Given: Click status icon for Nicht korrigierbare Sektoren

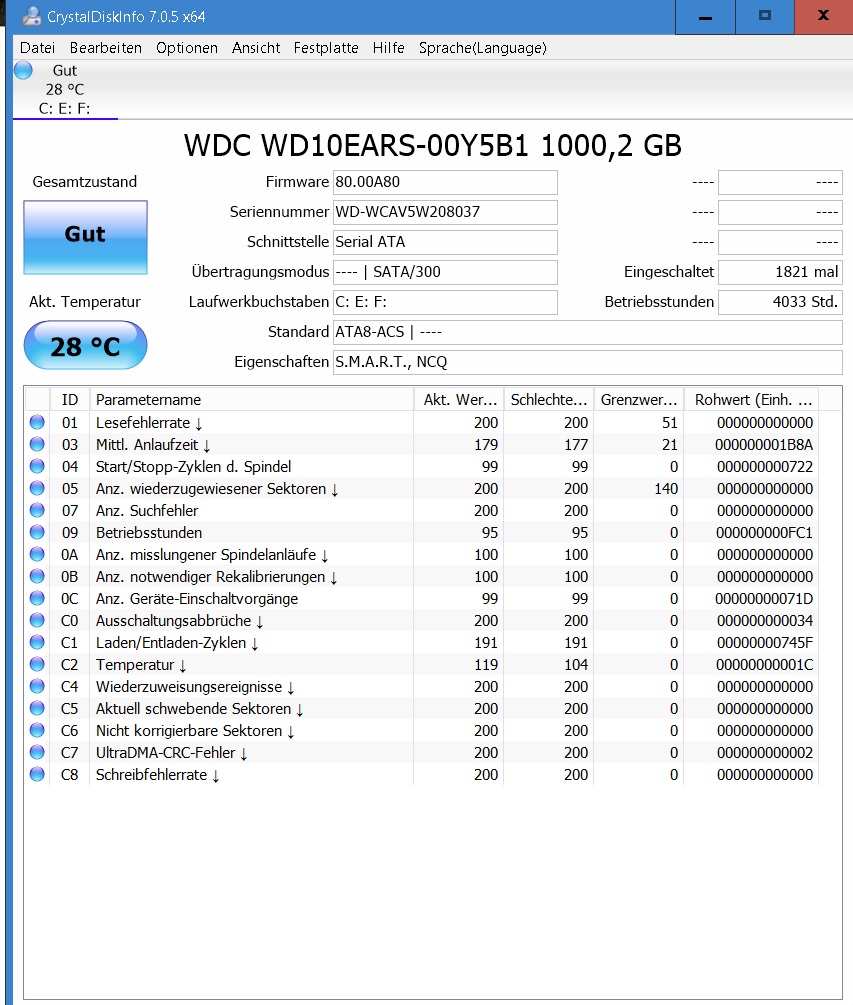Looking at the screenshot, I should pos(37,730).
